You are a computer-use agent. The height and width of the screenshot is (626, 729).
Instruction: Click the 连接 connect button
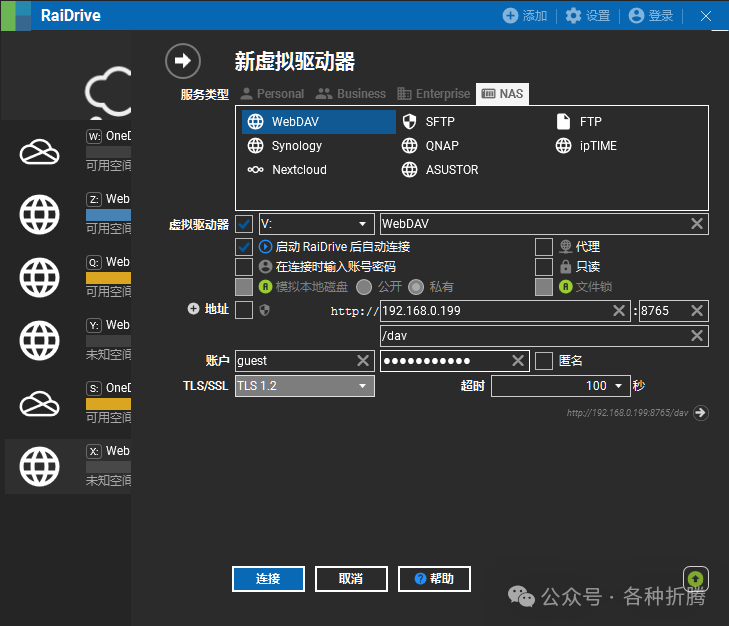[x=268, y=579]
